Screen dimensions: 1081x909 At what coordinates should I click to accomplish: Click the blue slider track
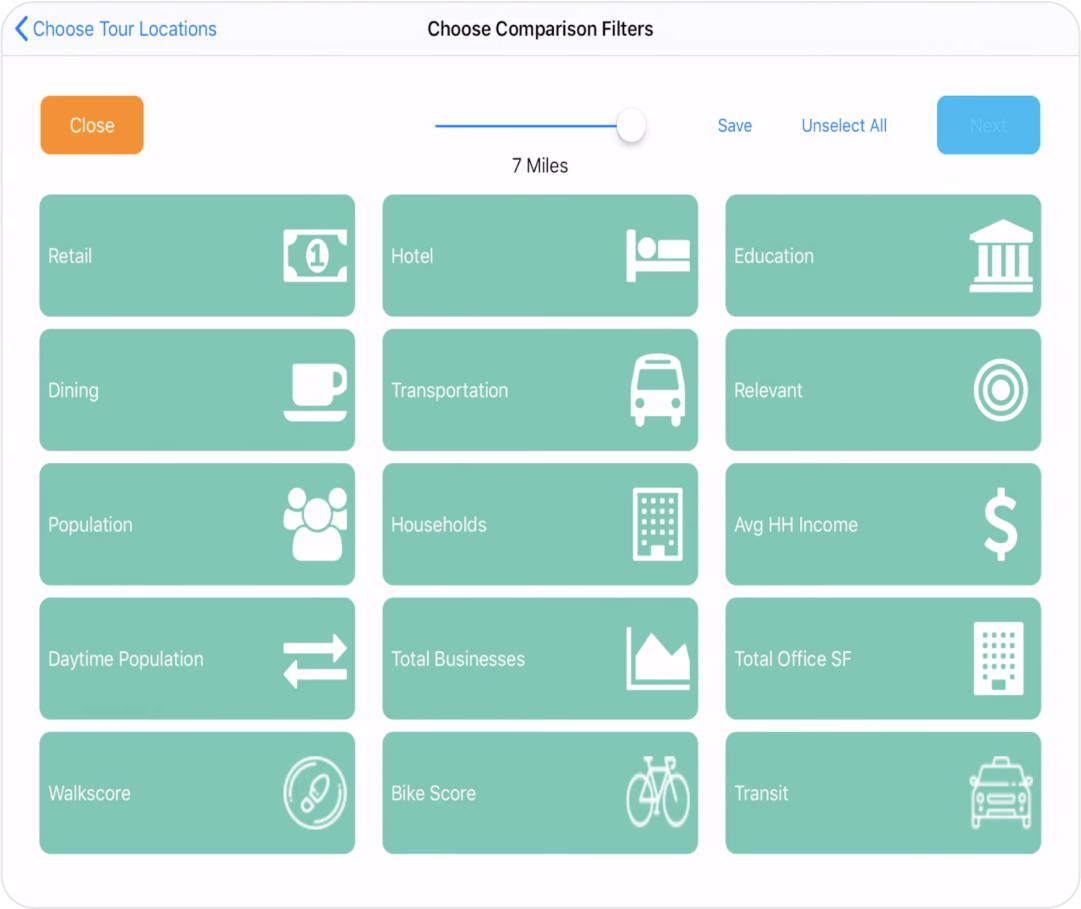525,126
